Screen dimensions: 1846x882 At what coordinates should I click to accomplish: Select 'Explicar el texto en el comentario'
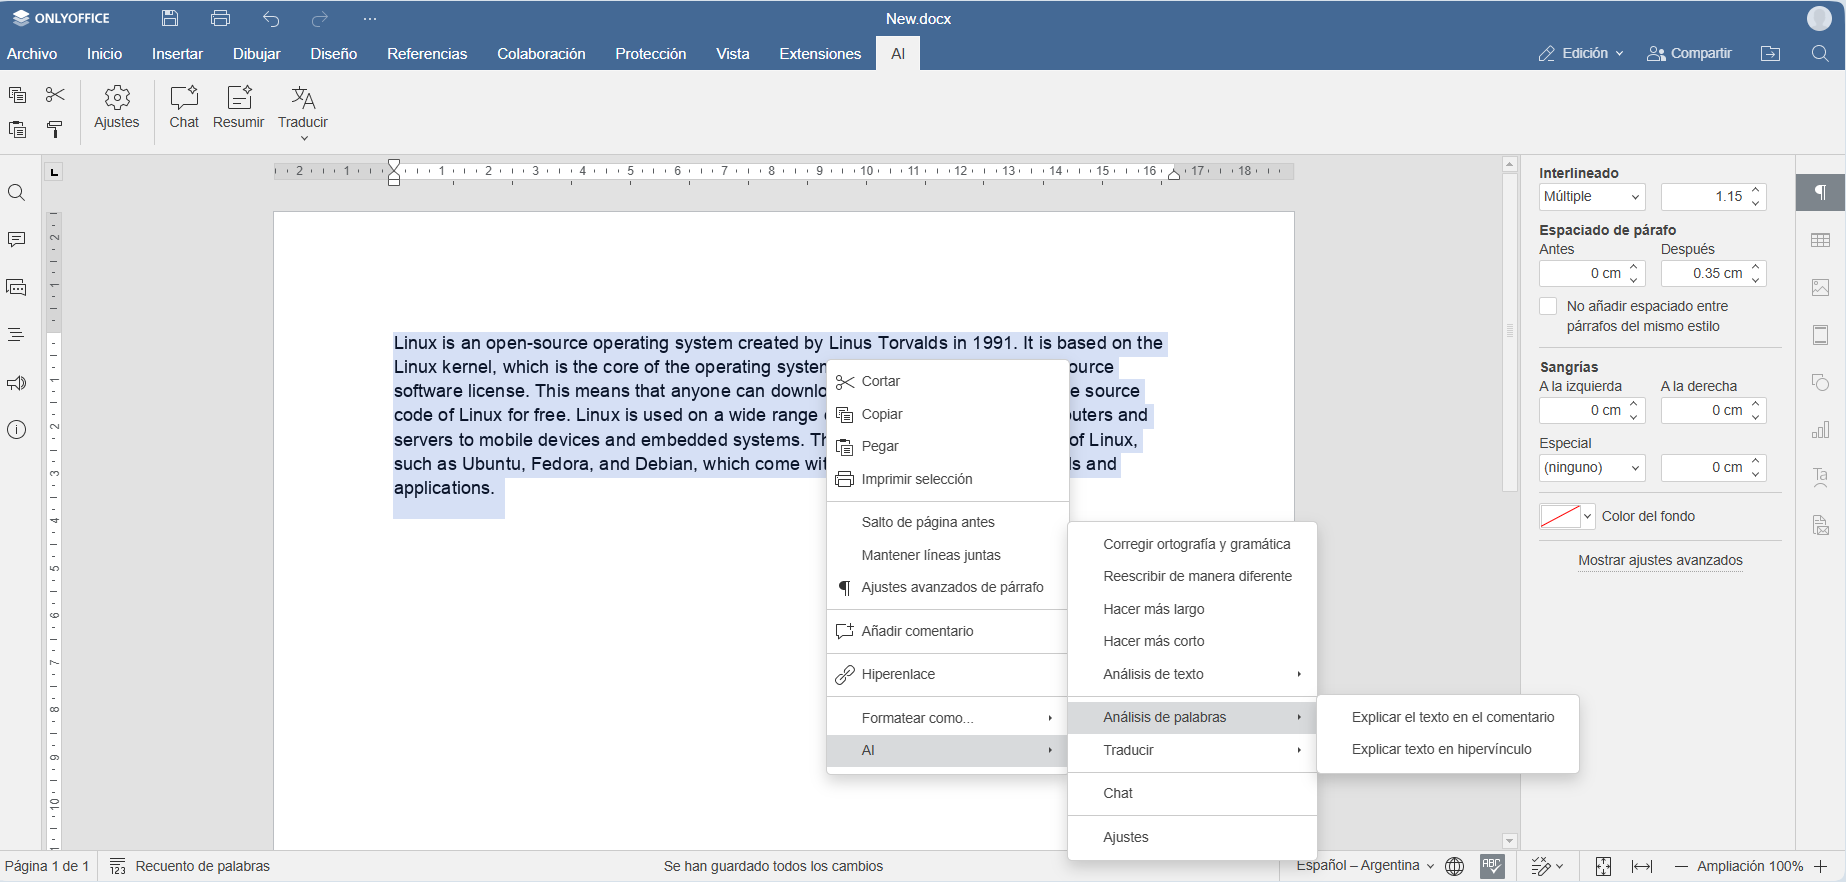coord(1452,717)
